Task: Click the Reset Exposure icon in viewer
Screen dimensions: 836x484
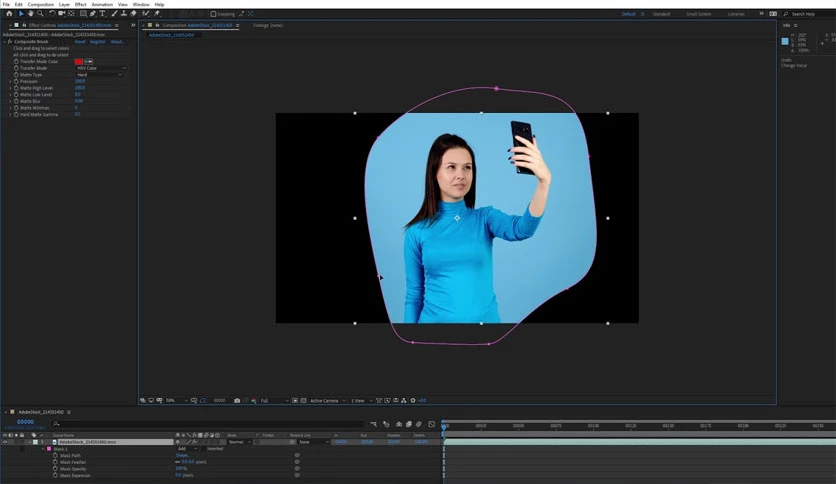Action: pos(413,400)
